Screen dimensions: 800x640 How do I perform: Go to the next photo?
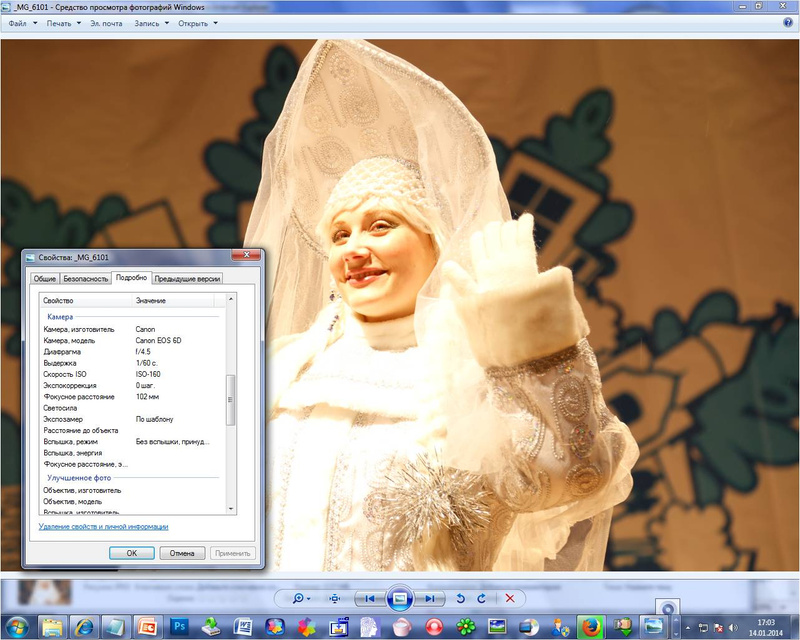[429, 598]
